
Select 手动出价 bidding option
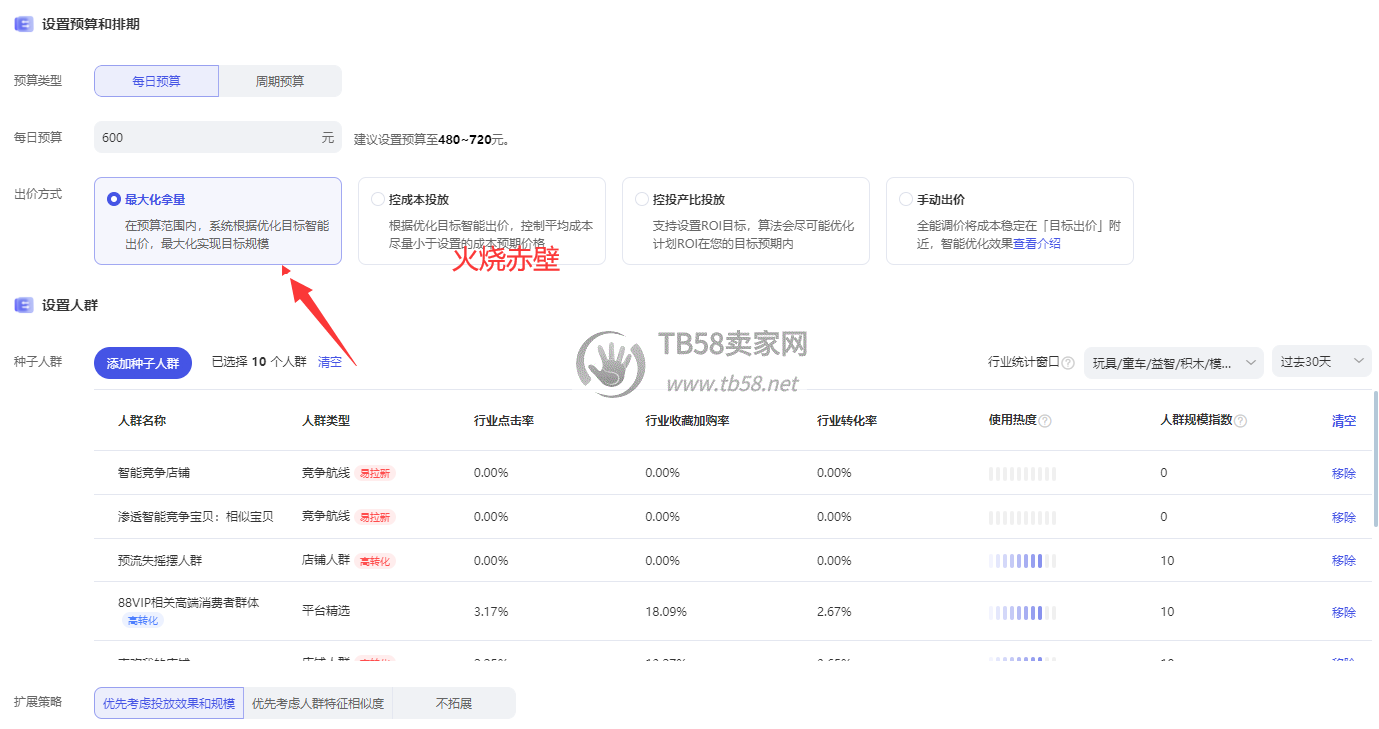pyautogui.click(x=1010, y=221)
